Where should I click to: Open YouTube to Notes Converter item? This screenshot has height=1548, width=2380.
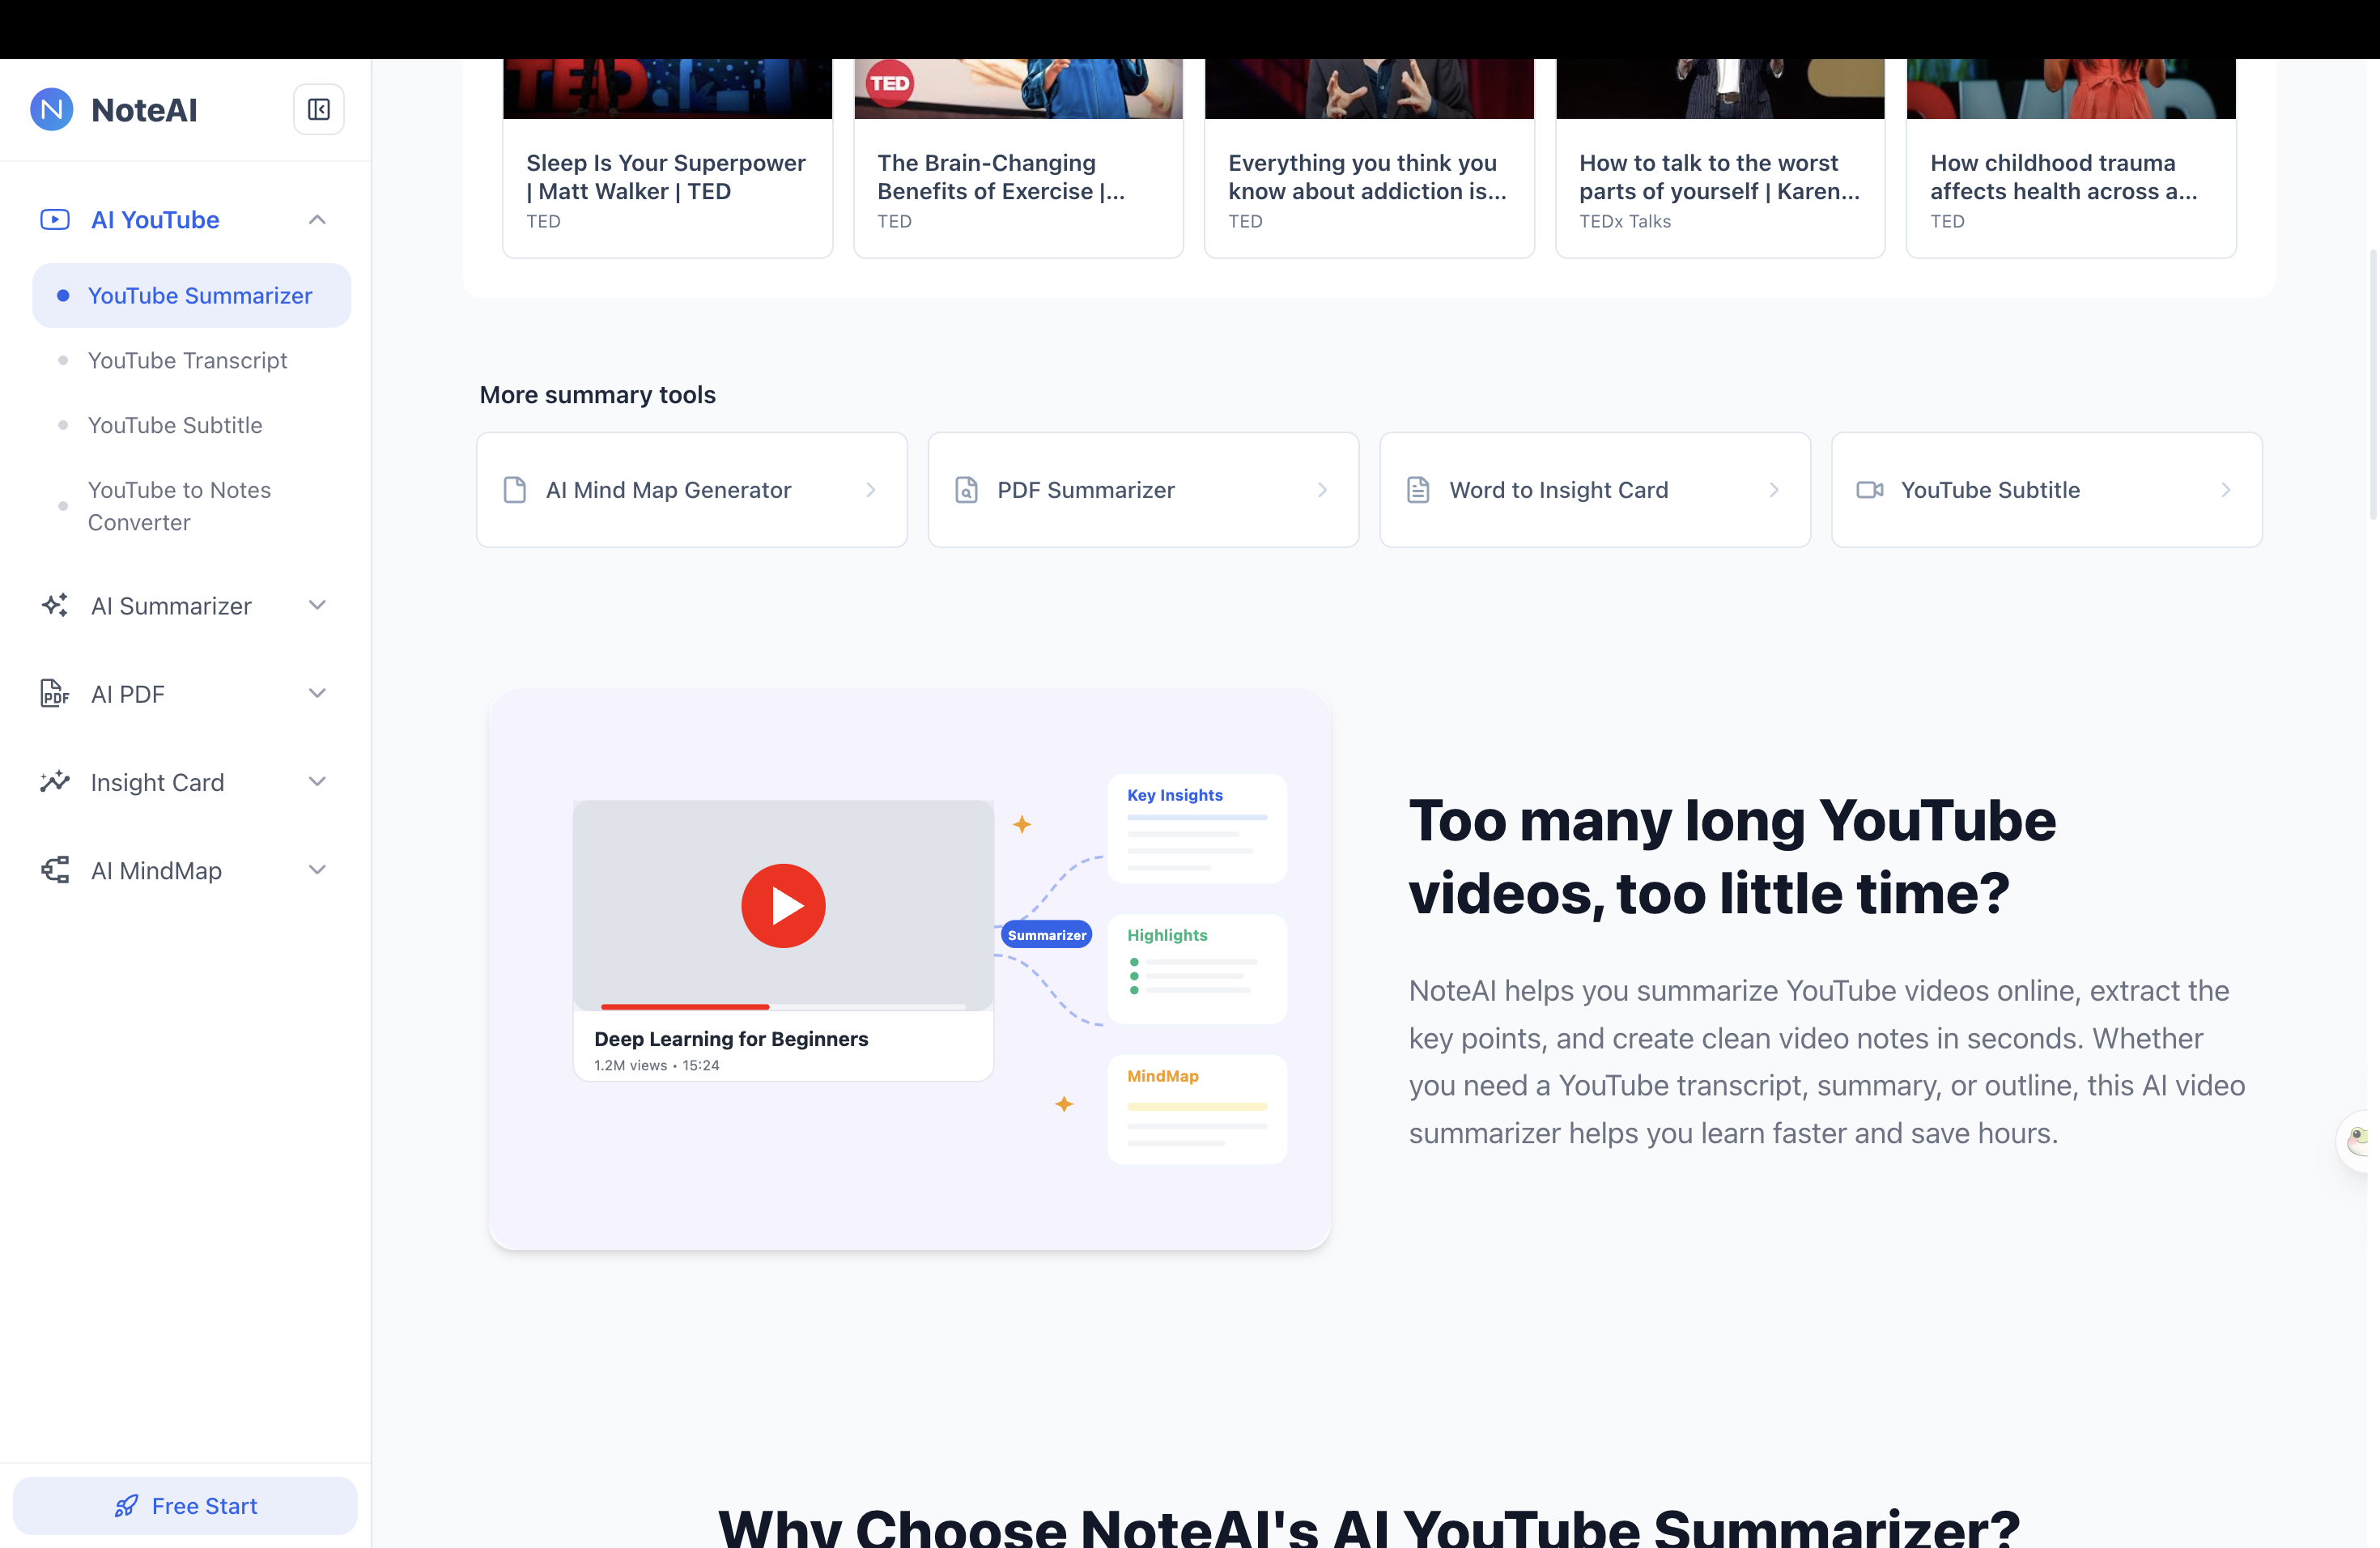tap(179, 506)
